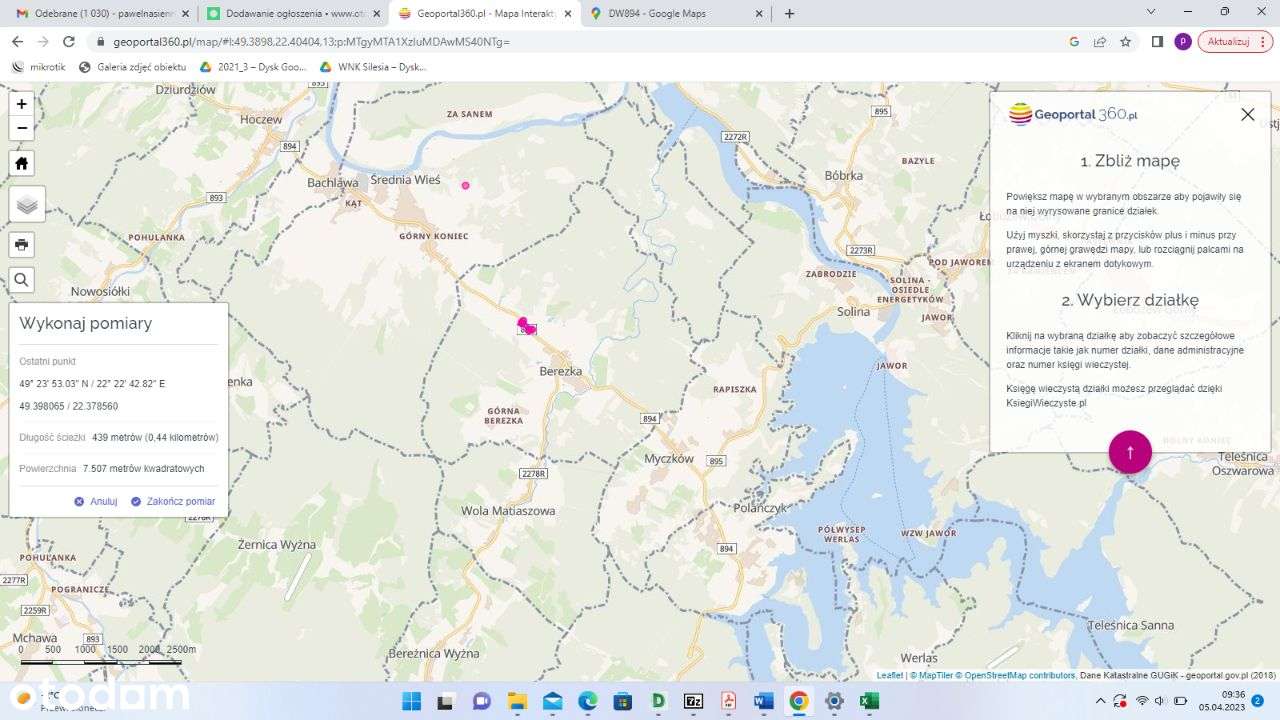Open Google translate/search icon in address bar
Image resolution: width=1280 pixels, height=720 pixels.
(x=1074, y=42)
